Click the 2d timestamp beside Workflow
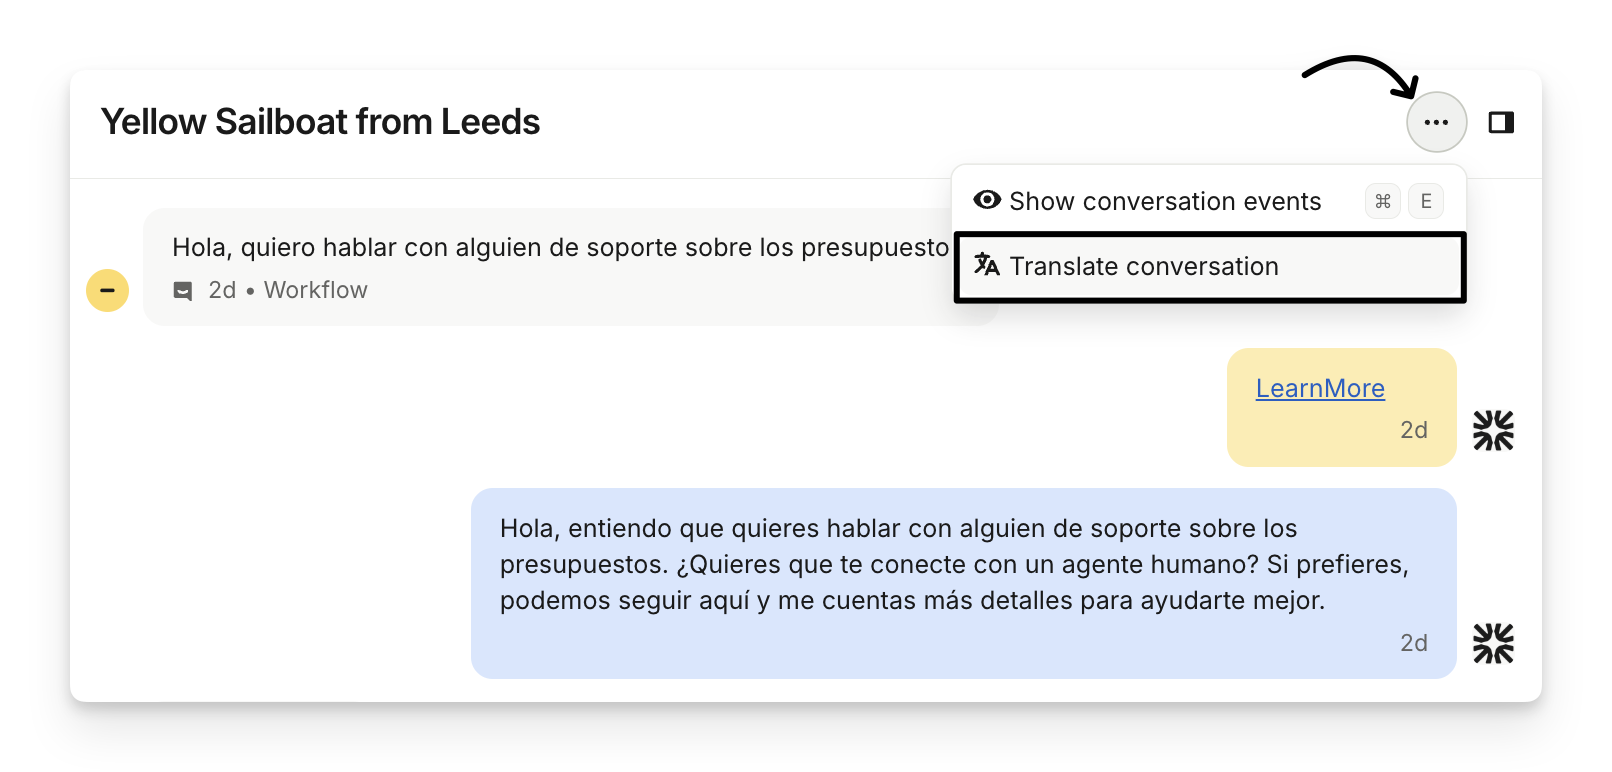 [222, 290]
